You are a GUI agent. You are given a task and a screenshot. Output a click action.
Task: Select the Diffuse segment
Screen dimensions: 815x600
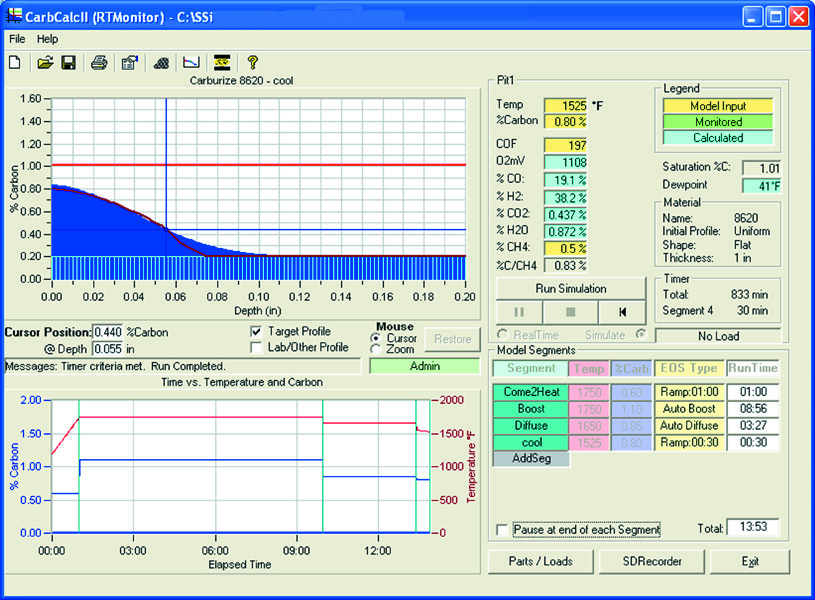click(x=531, y=425)
